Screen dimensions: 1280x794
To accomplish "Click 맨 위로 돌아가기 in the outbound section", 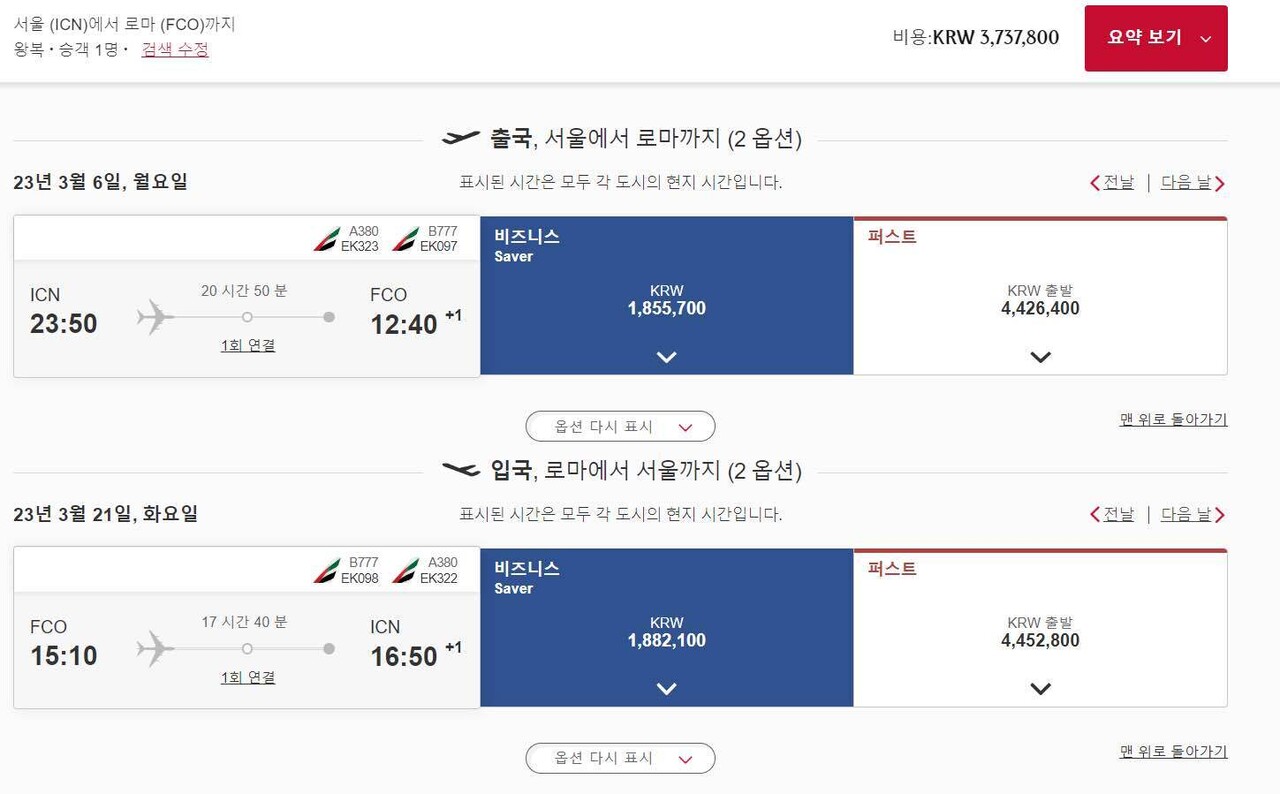I will [x=1172, y=420].
